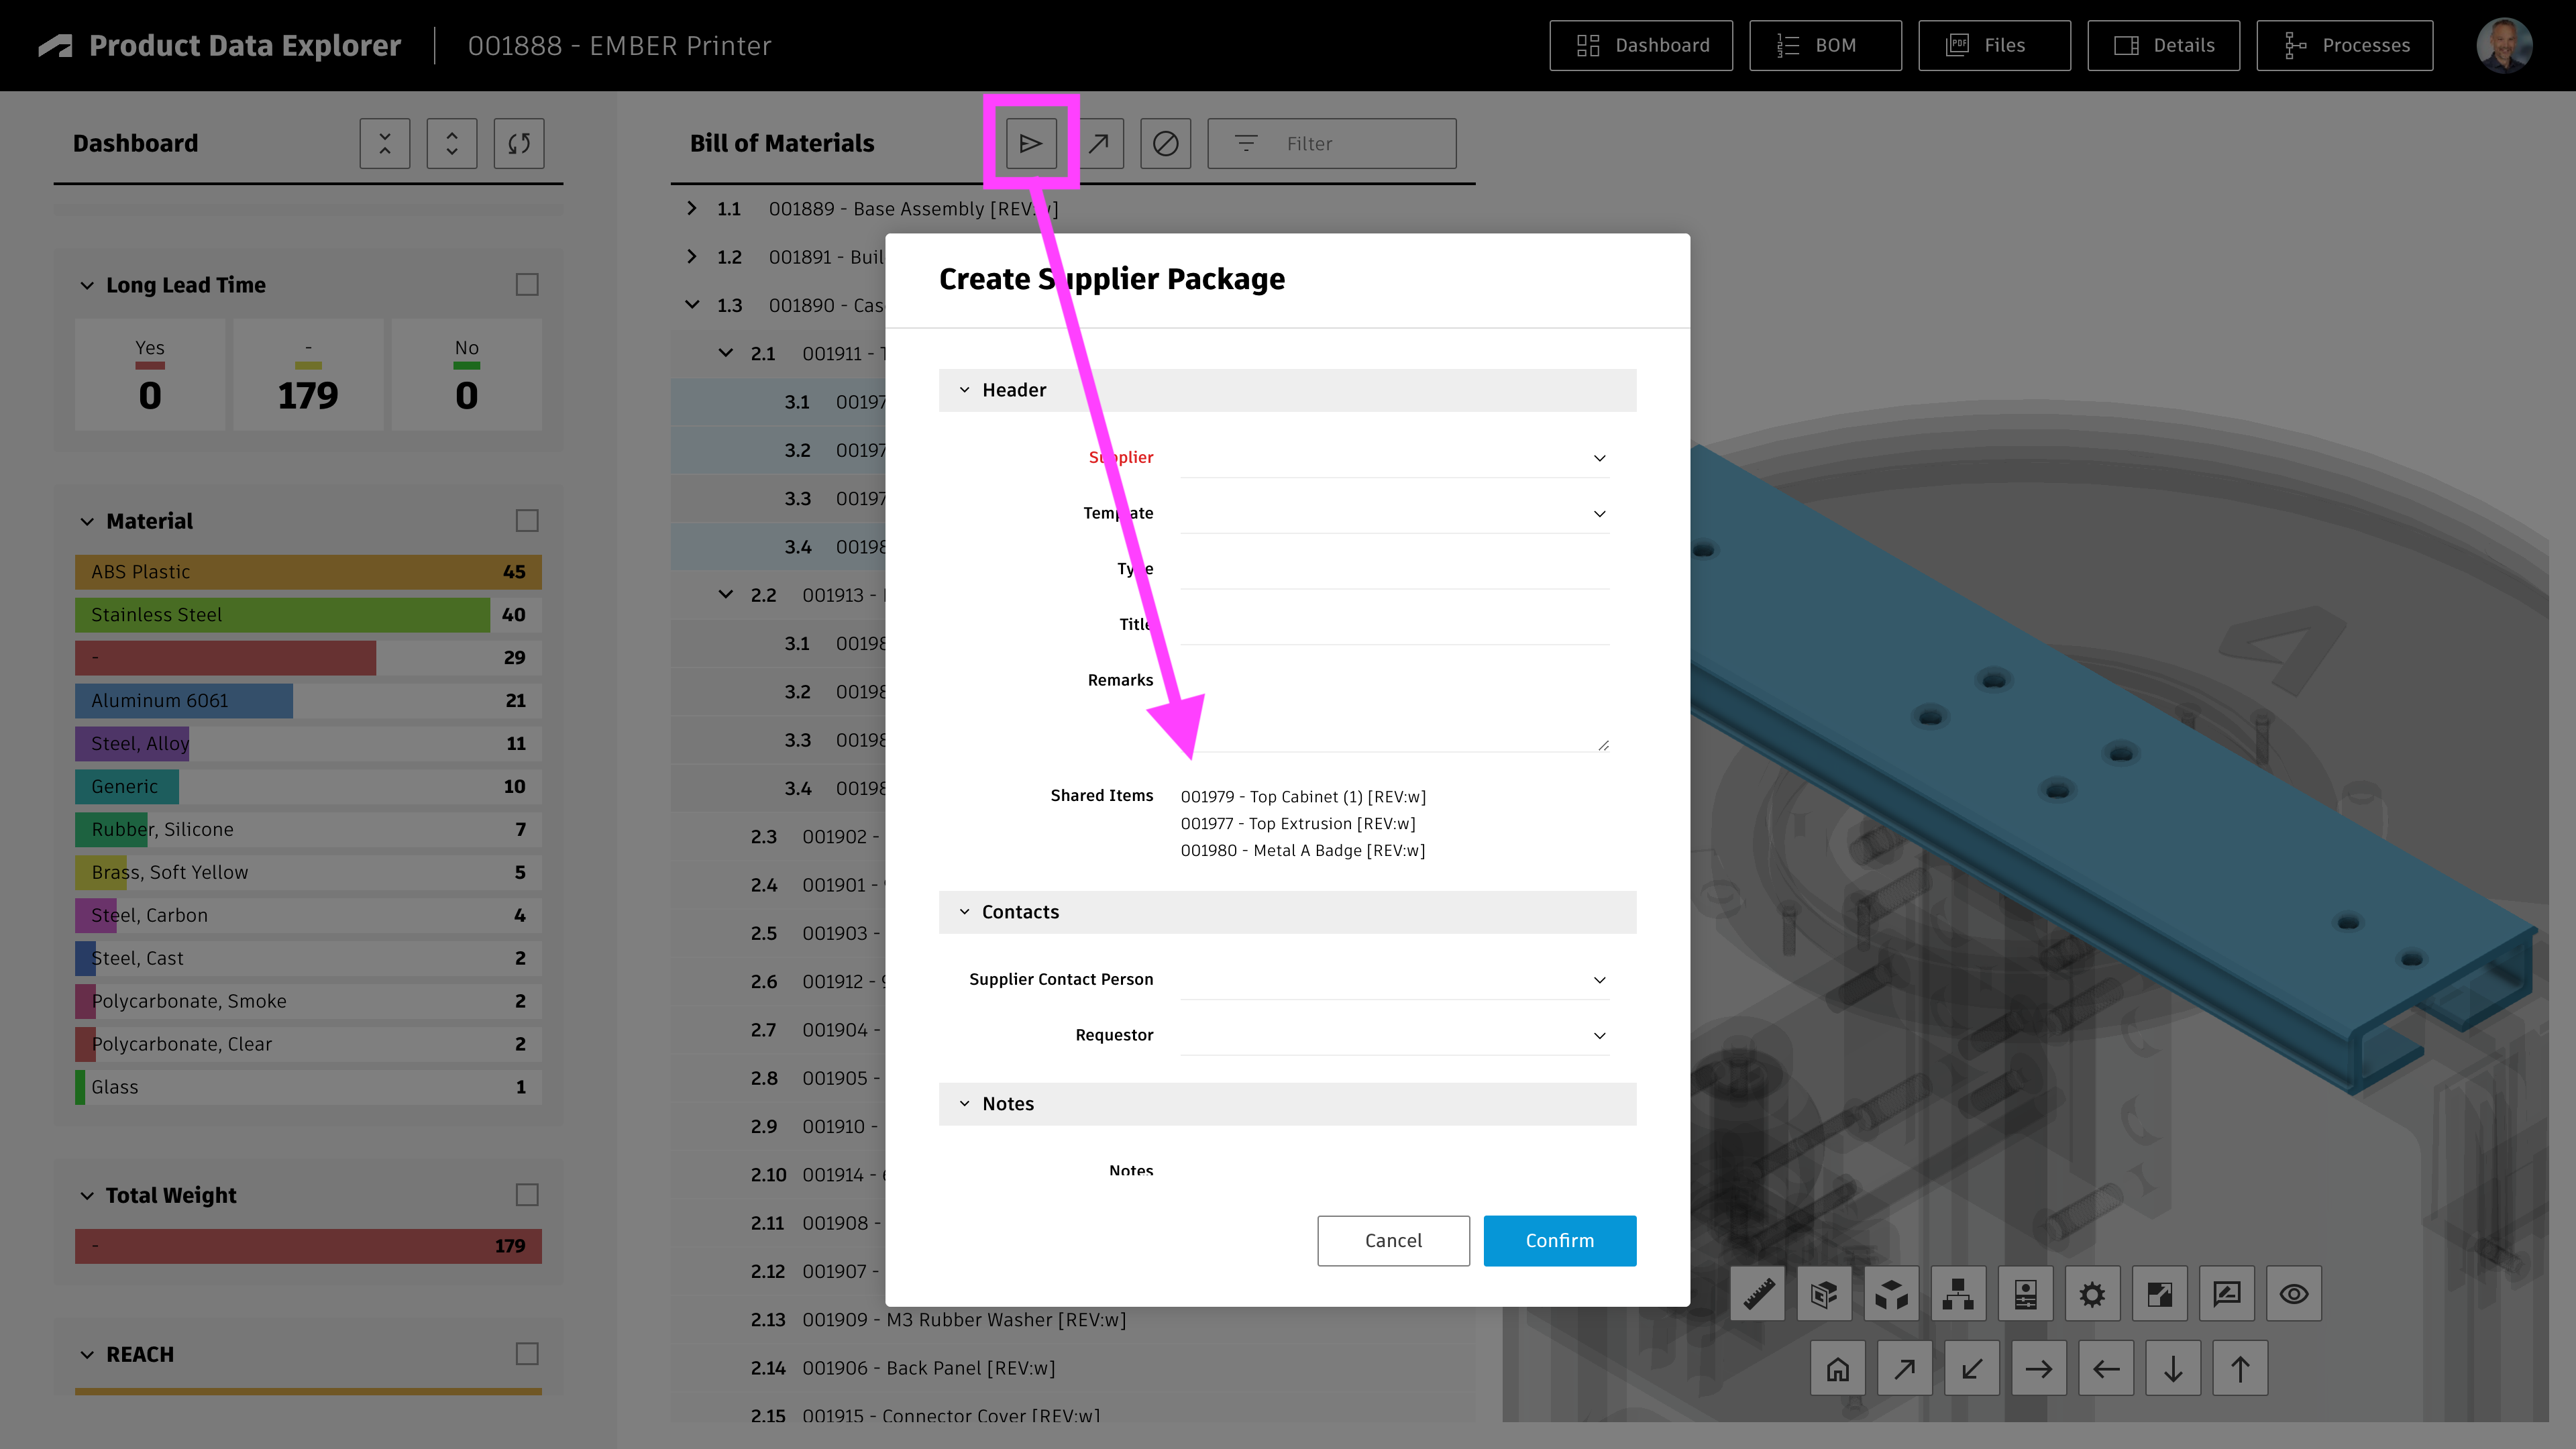This screenshot has width=2576, height=1449.
Task: Click the viewer home view icon
Action: (x=1837, y=1368)
